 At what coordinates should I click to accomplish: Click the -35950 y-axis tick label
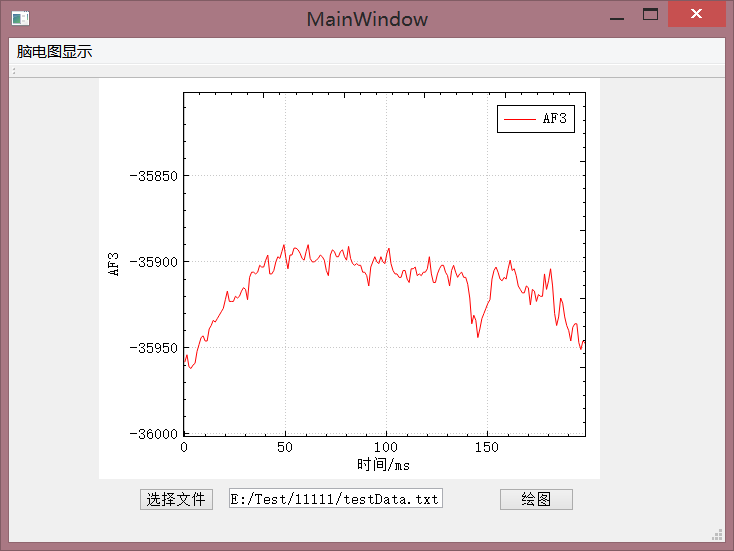[x=154, y=348]
